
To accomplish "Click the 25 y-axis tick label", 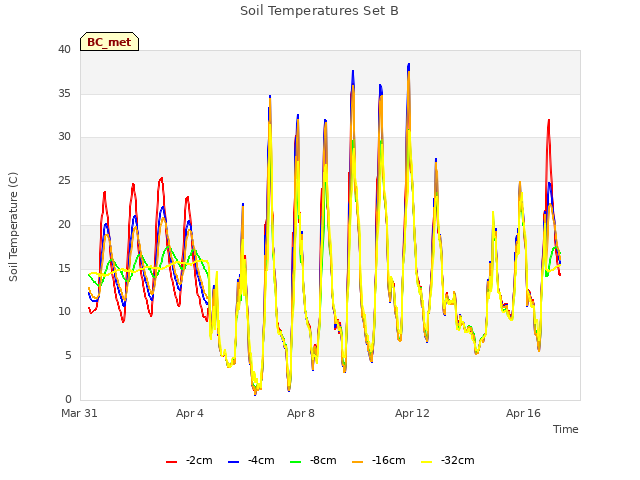I will pyautogui.click(x=64, y=180).
